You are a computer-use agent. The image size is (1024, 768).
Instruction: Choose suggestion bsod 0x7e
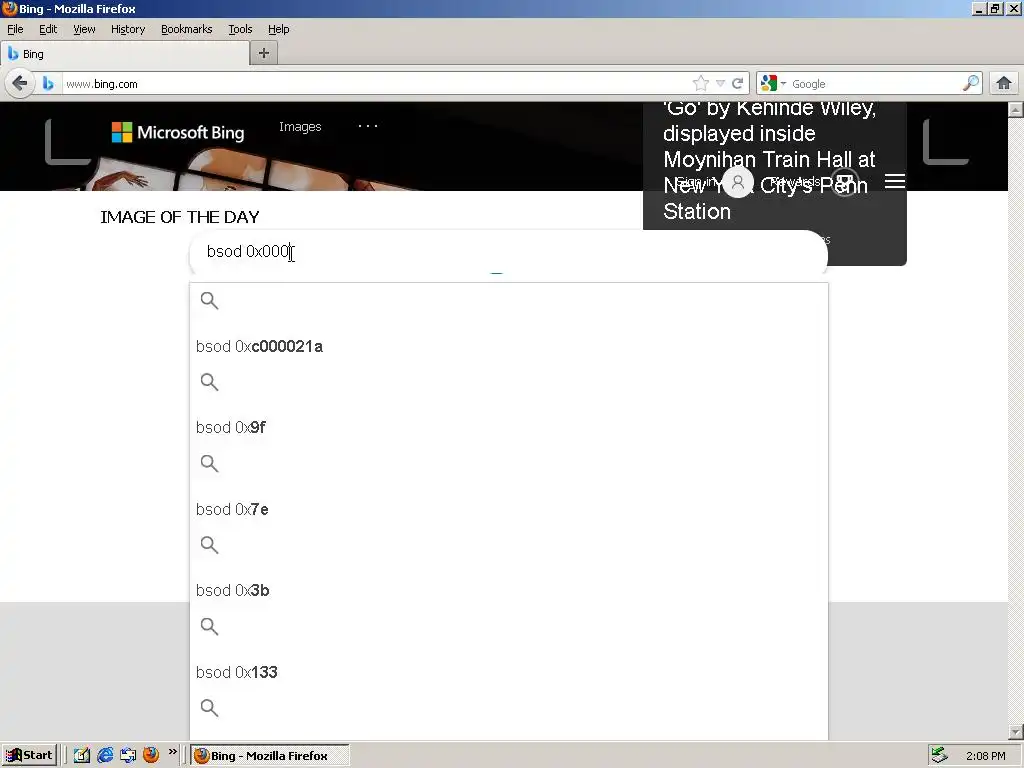(232, 509)
